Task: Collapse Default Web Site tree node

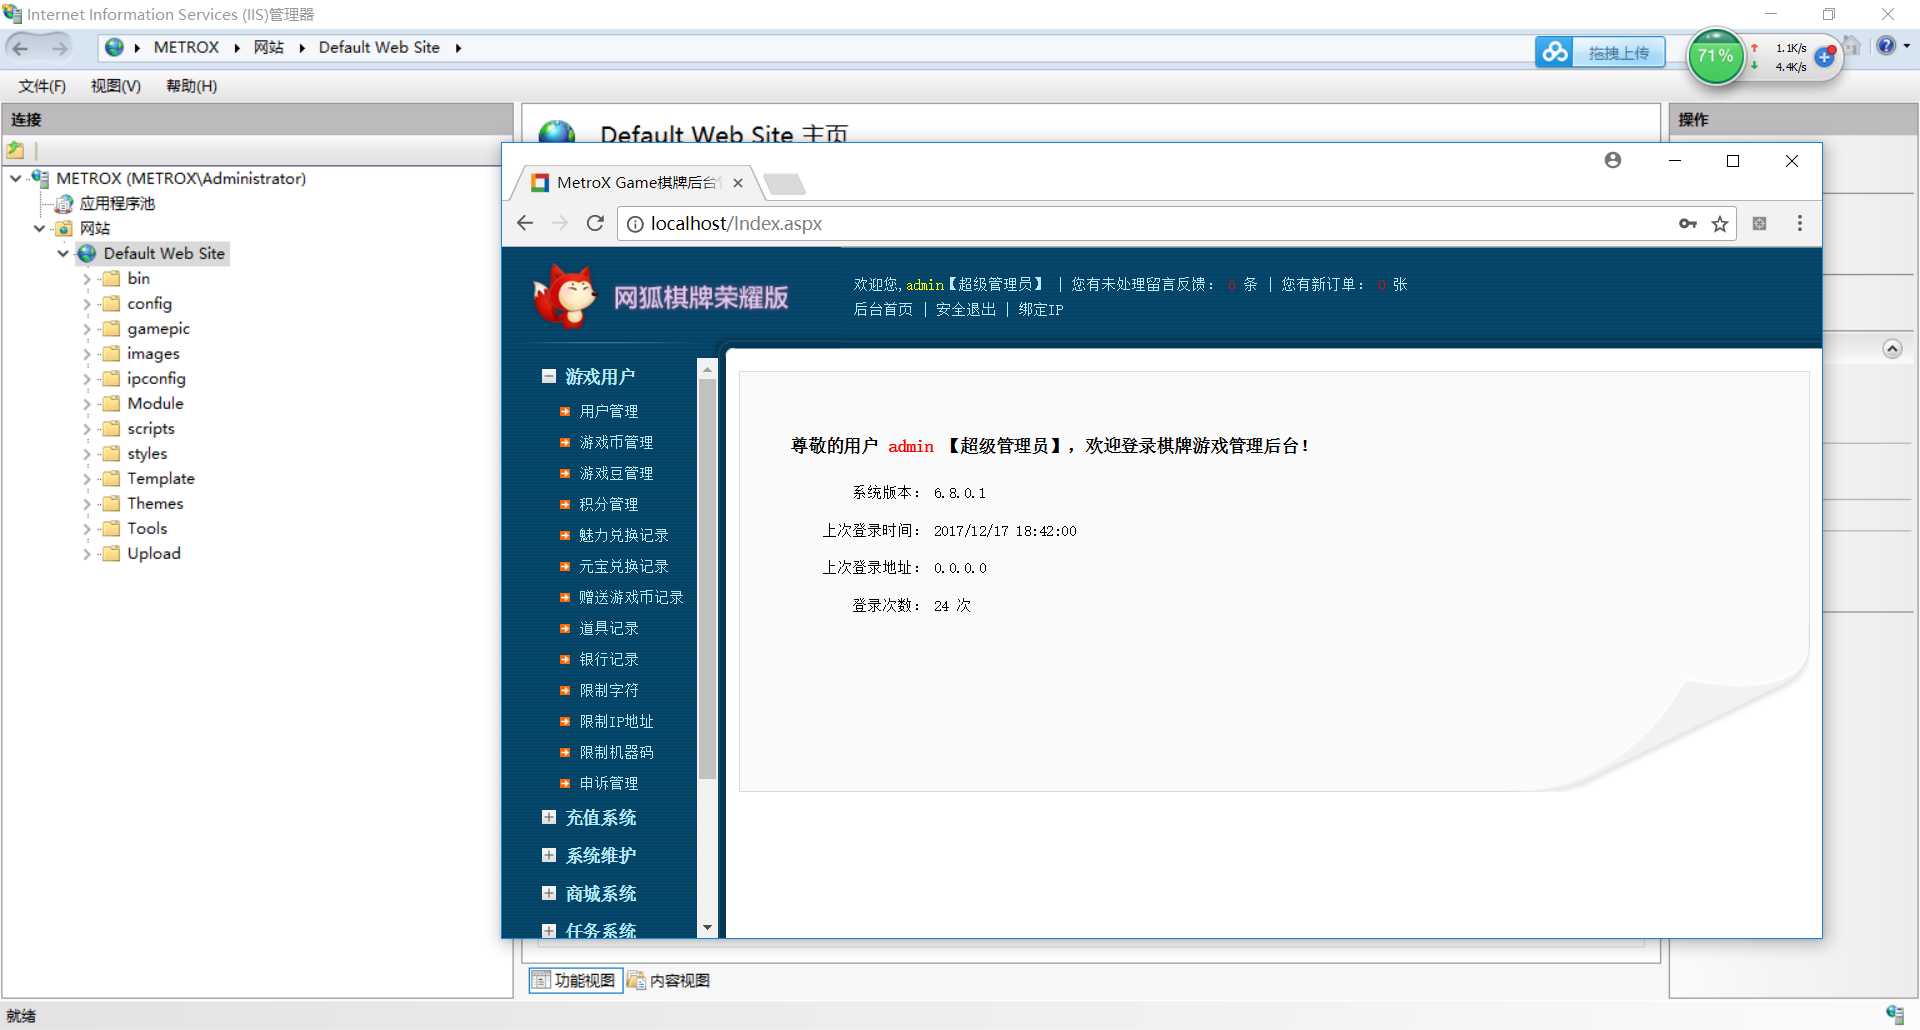Action: 64,254
